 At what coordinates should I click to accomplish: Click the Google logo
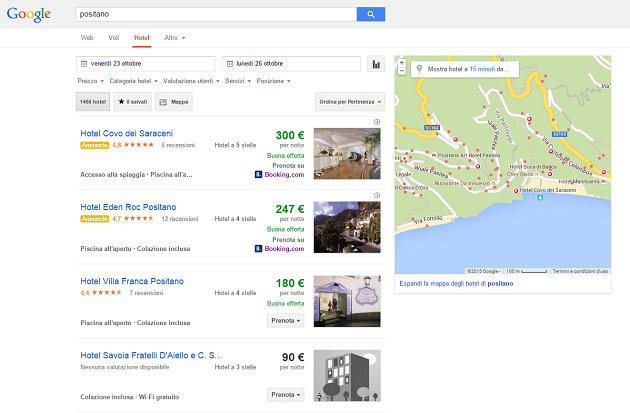coord(29,14)
